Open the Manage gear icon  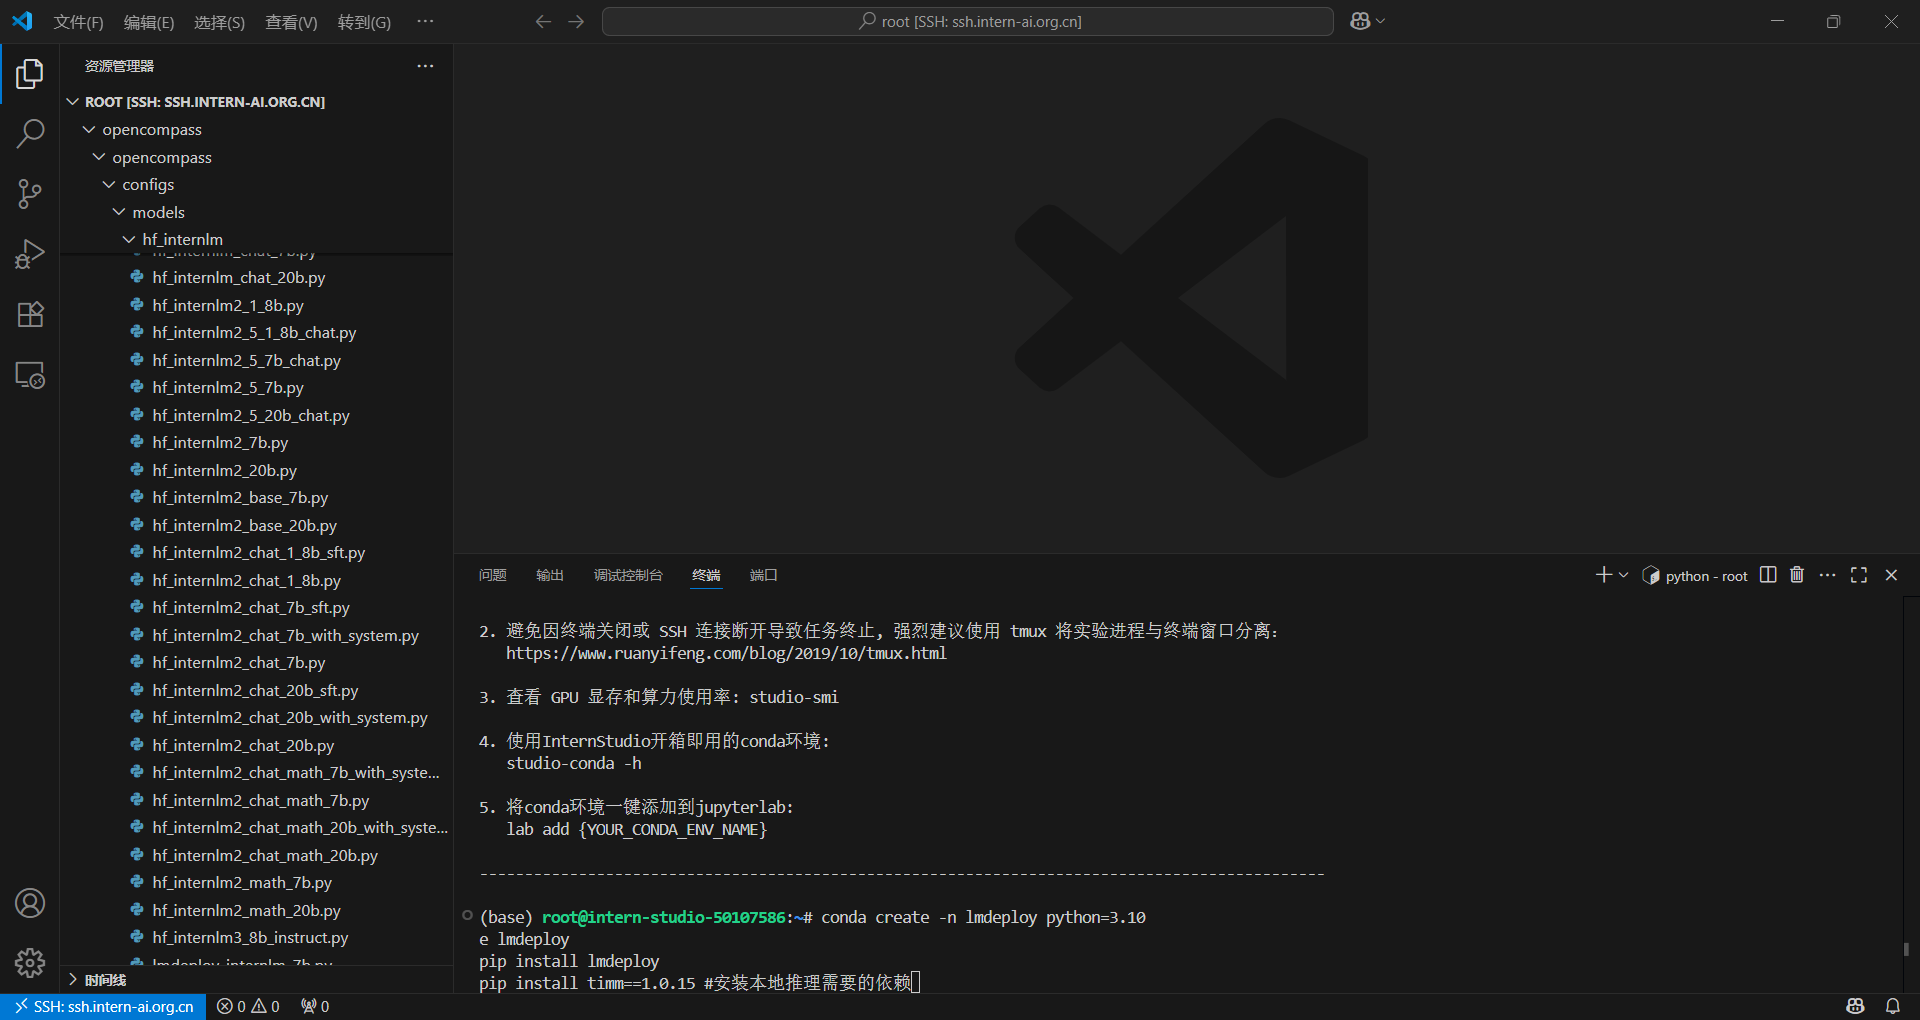point(30,962)
